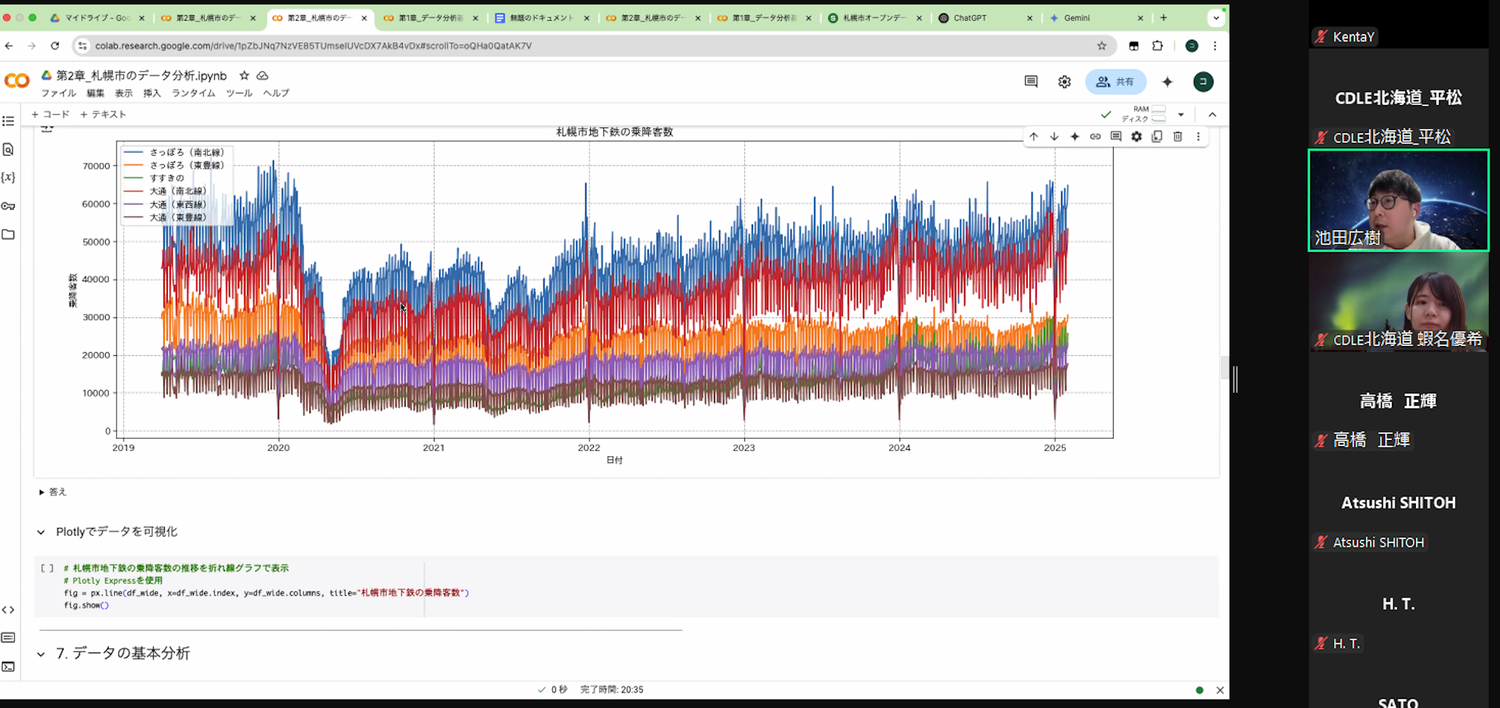Screen dimensions: 1500x708
Task: Open the variables {x} panel
Action: (x=9, y=177)
